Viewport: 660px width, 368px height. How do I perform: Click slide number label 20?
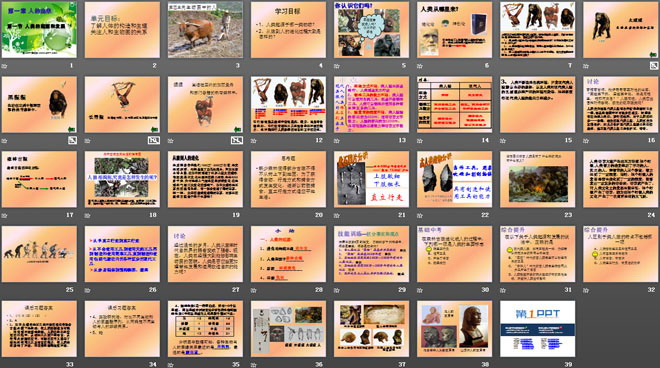pyautogui.click(x=319, y=215)
